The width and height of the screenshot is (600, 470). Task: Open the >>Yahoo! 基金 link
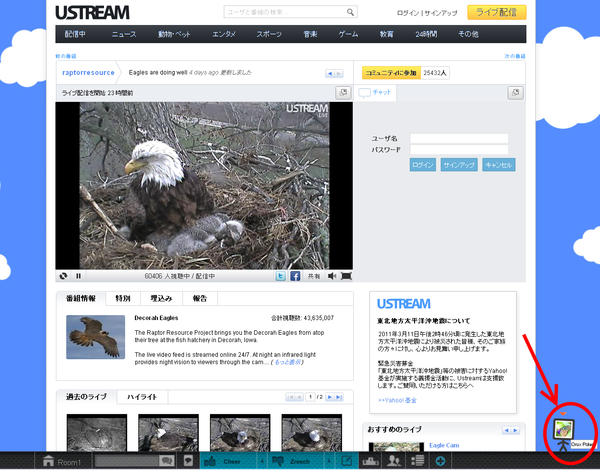point(397,400)
